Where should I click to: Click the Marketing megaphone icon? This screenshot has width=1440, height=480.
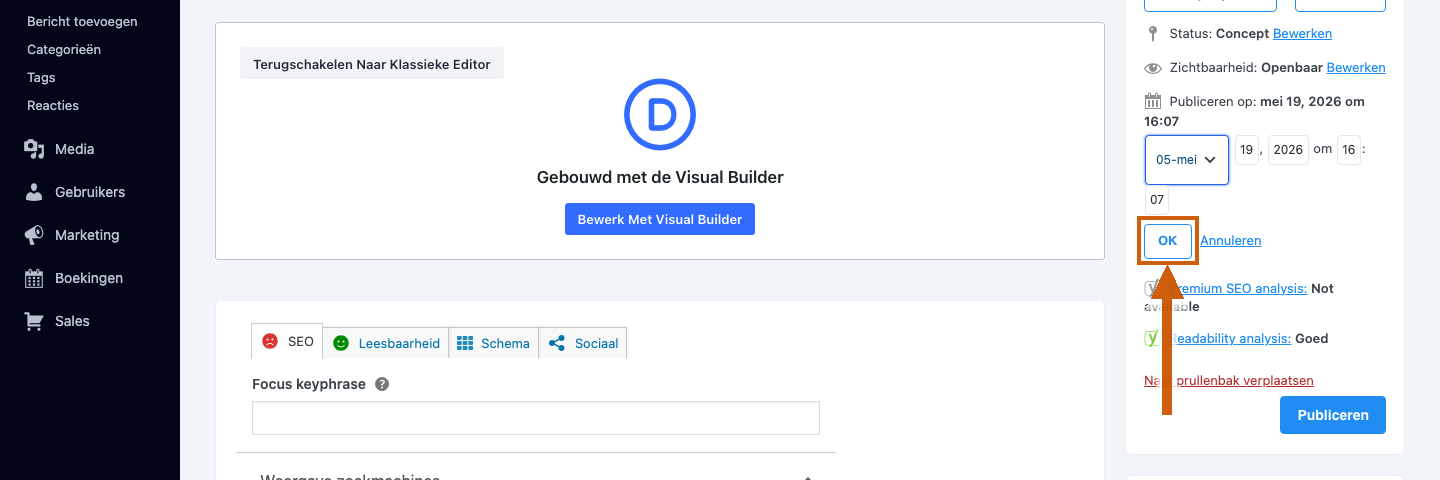(35, 235)
